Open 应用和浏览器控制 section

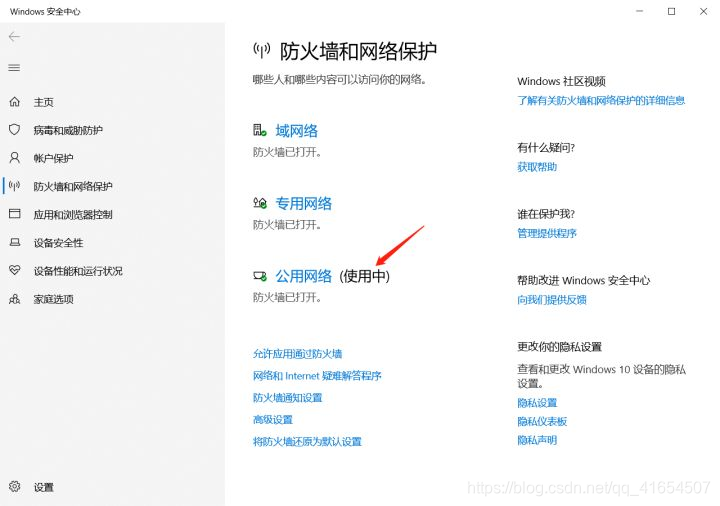[x=73, y=214]
